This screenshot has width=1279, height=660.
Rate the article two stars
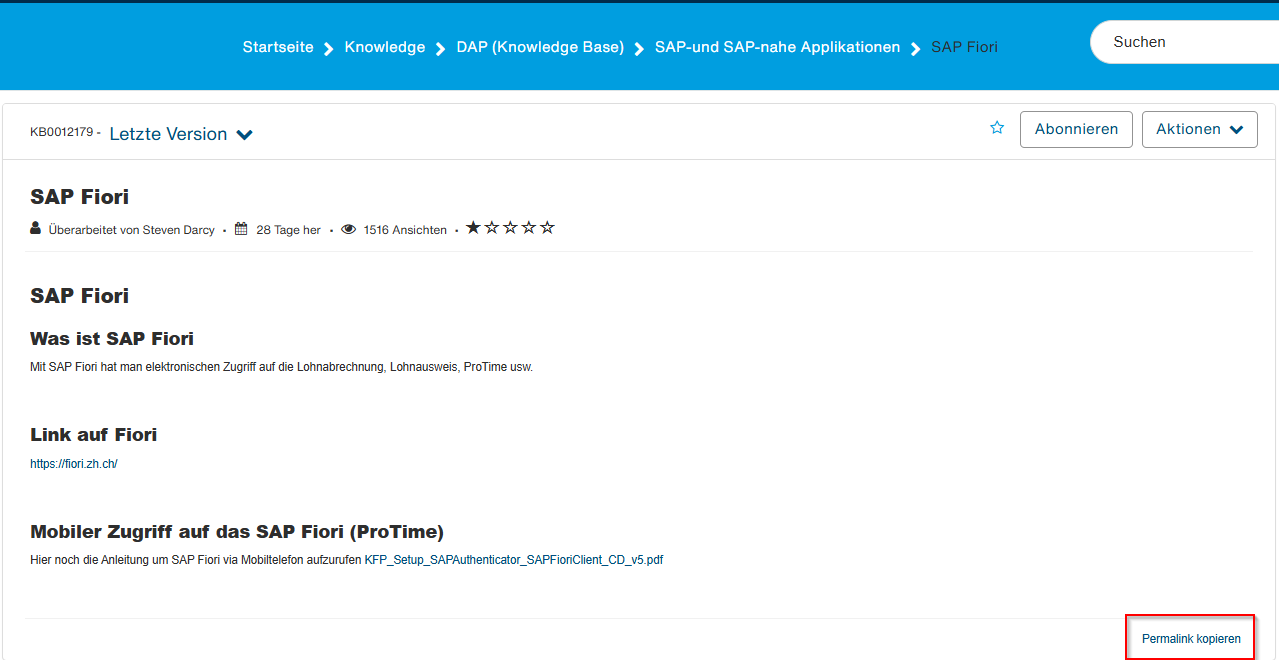coord(491,228)
